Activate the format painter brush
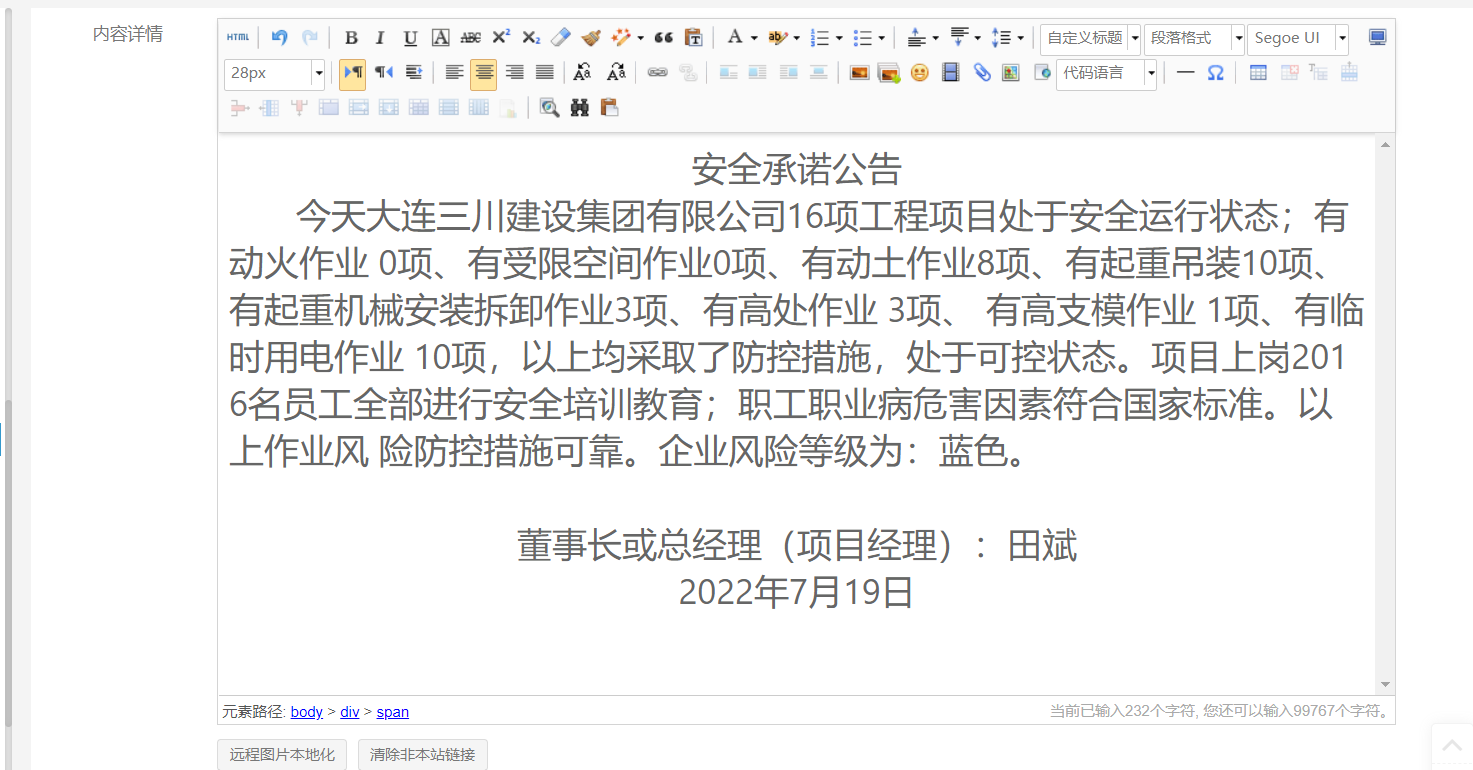Image resolution: width=1473 pixels, height=770 pixels. [x=590, y=38]
